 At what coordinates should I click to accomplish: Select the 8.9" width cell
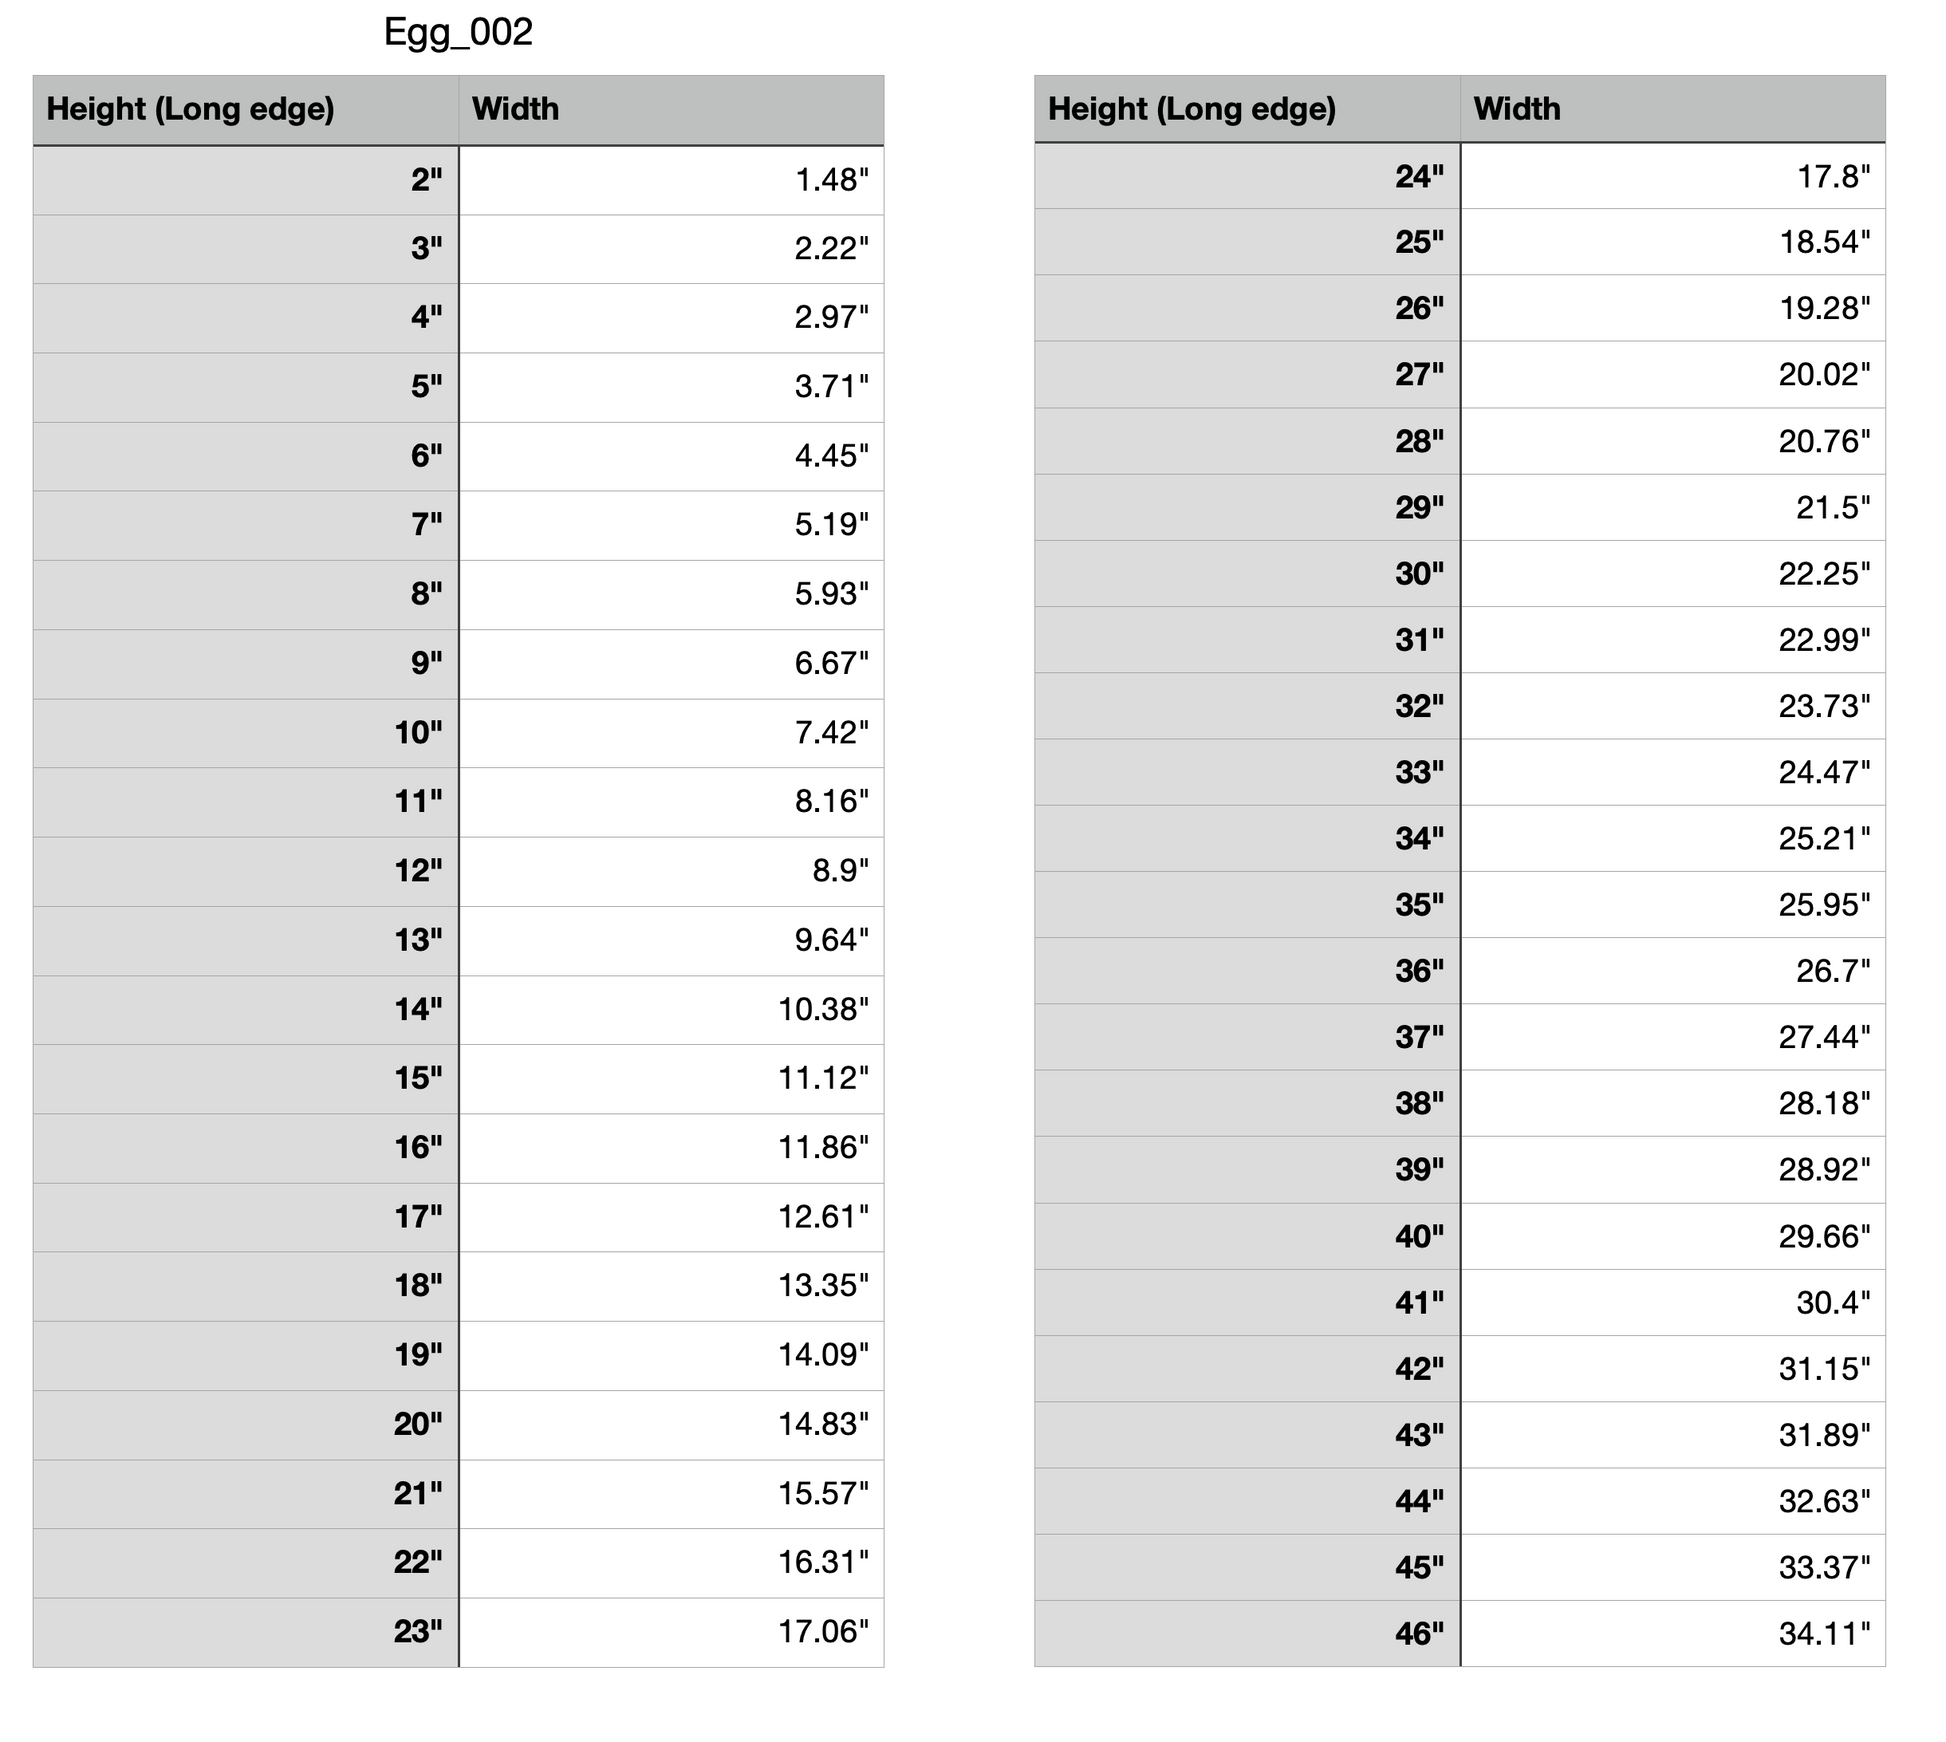671,870
